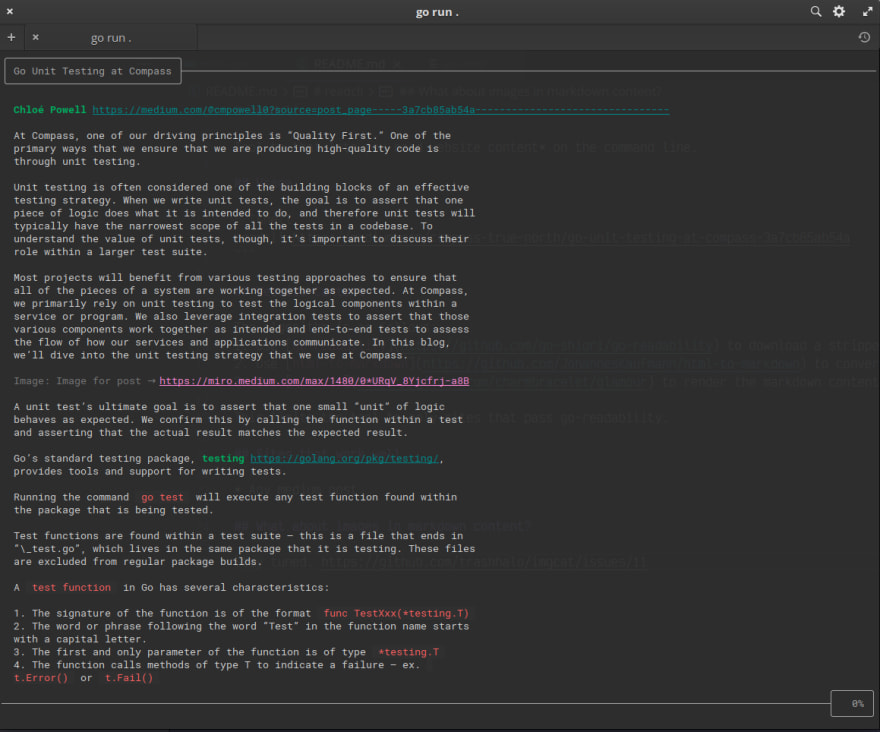Viewport: 880px width, 732px height.
Task: Click the 'Test functions are found within' line
Action: click(x=238, y=536)
